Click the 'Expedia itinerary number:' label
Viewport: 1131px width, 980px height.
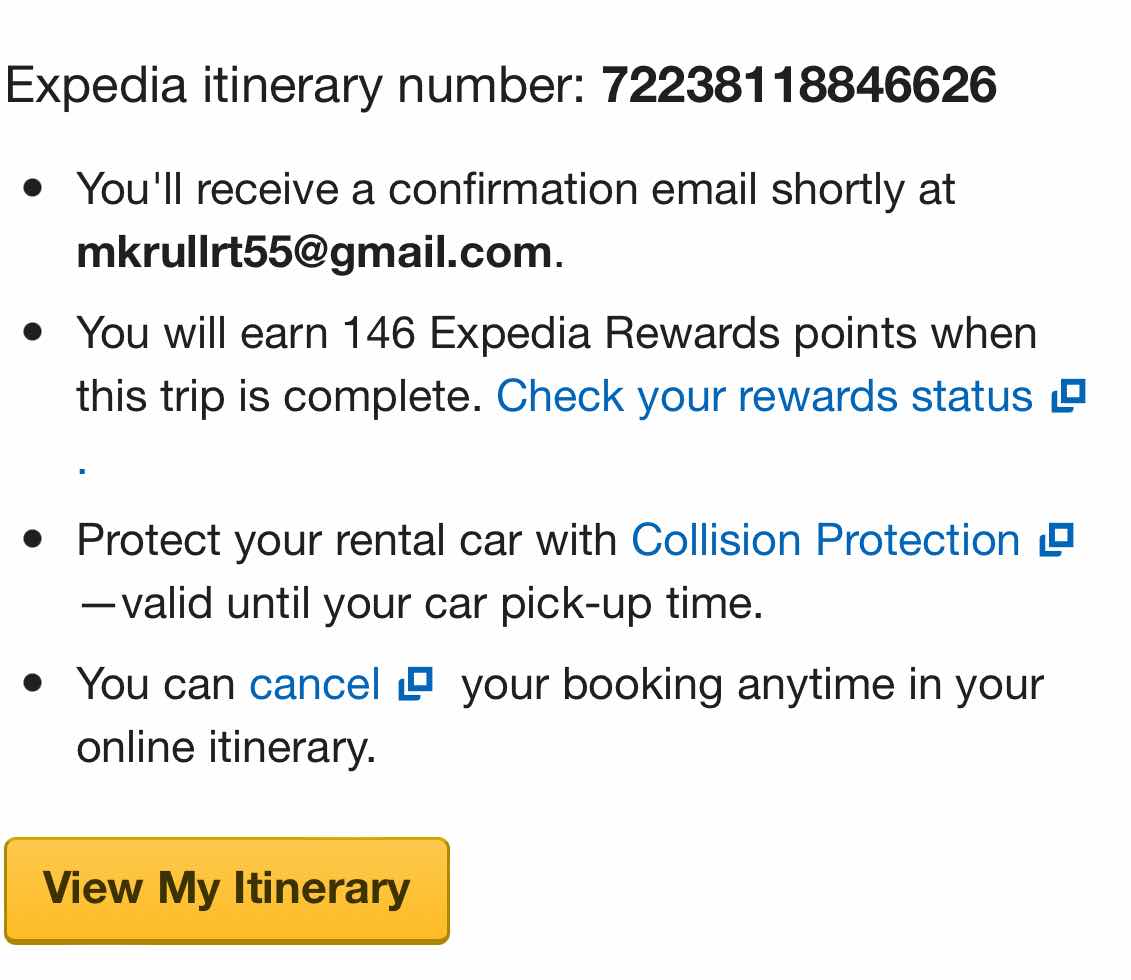295,86
